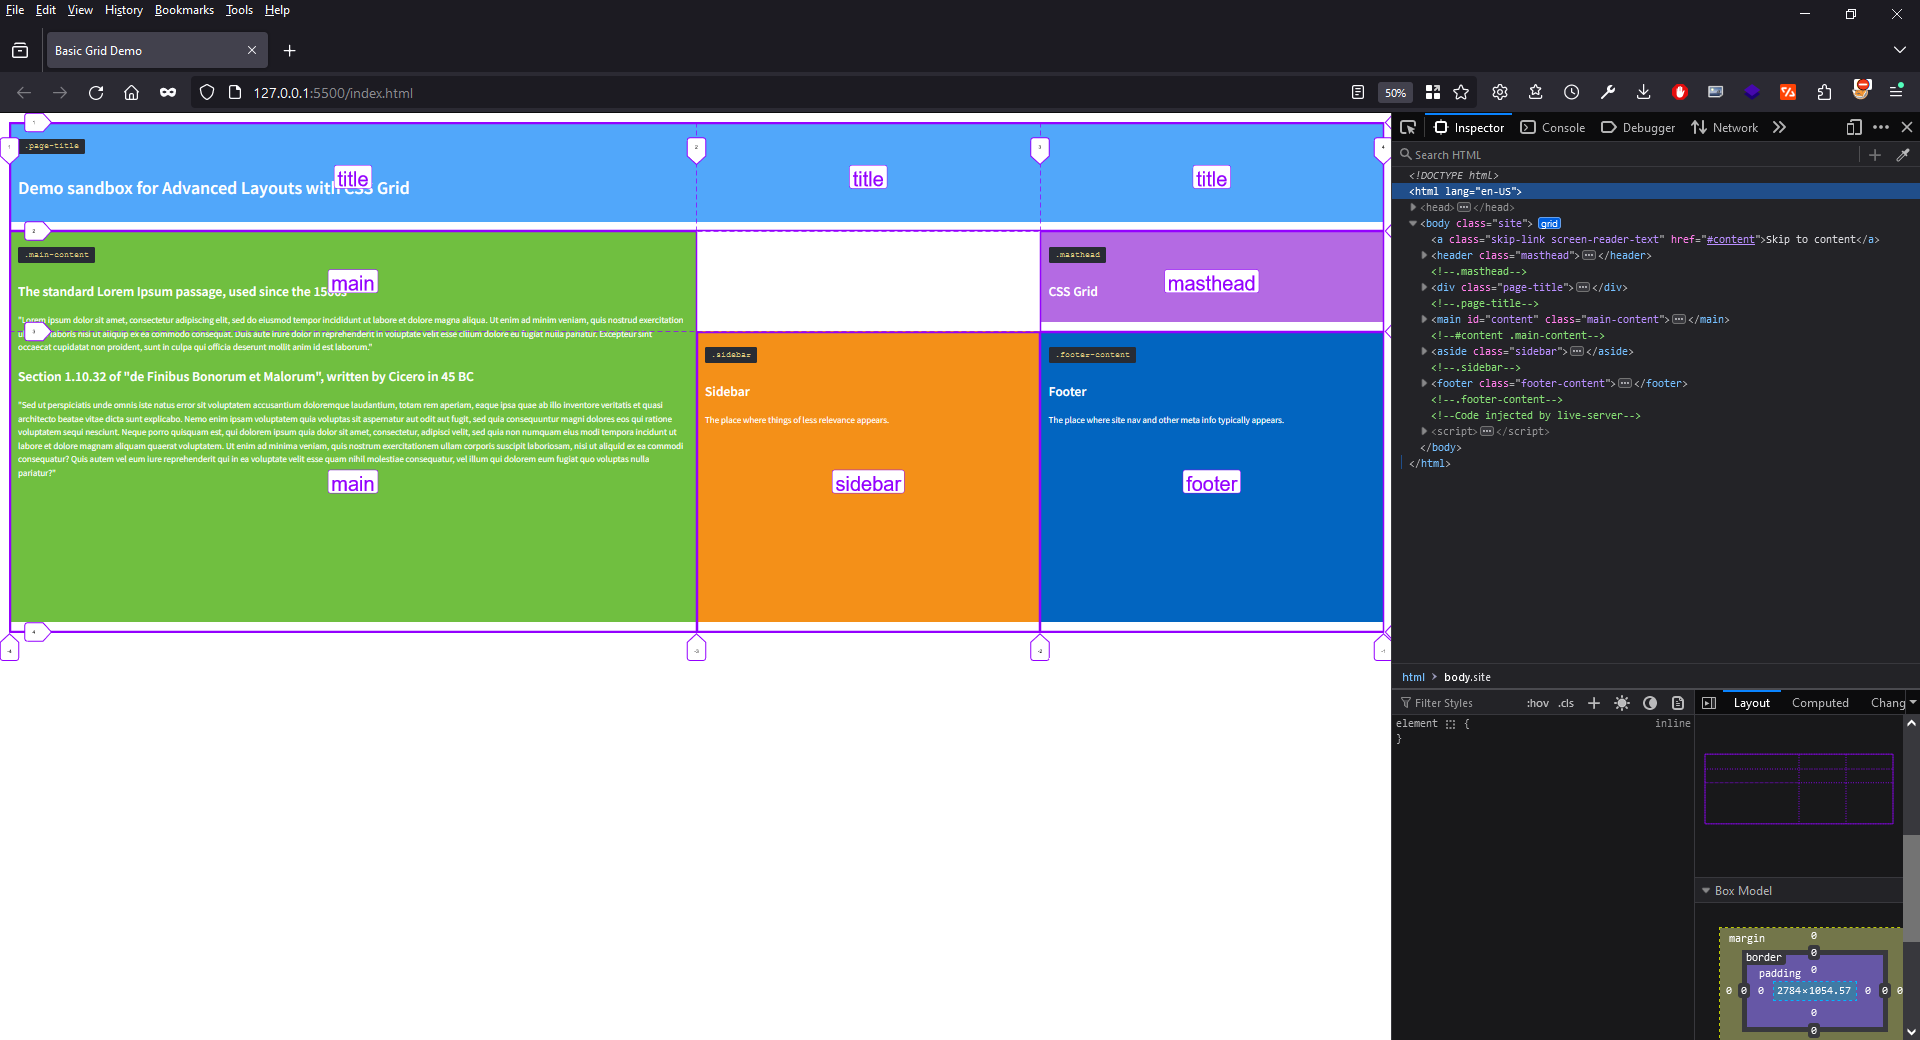Create a new node with the plus icon
Screen dimensions: 1920x1040
1875,154
